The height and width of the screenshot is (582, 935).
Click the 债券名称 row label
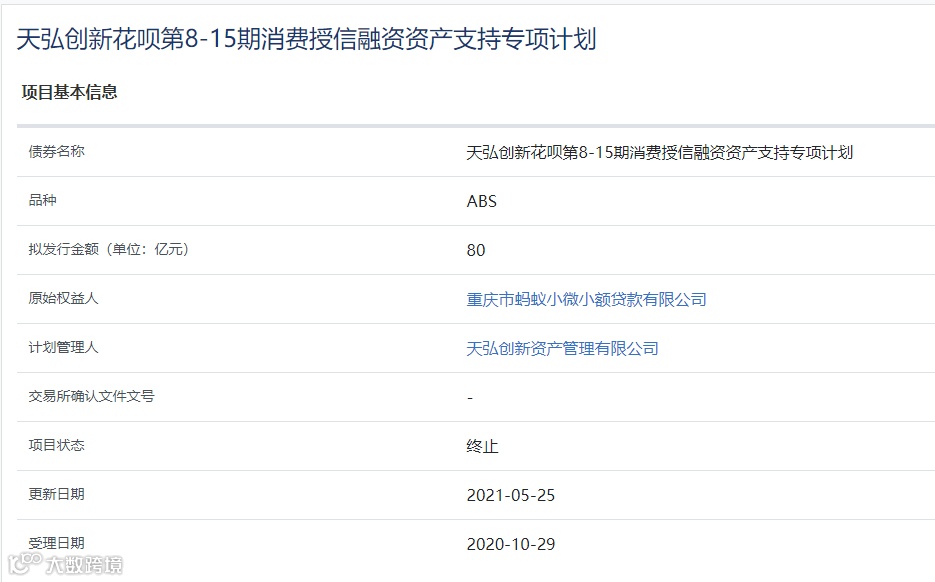[57, 151]
